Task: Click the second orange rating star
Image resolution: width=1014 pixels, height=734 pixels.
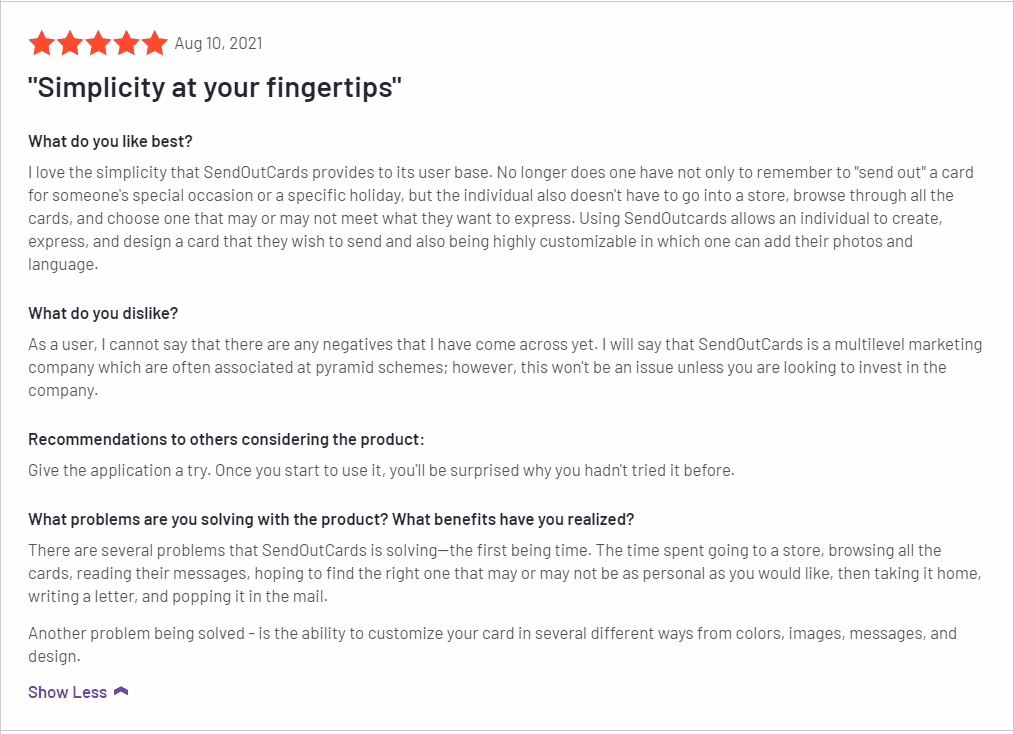Action: [x=70, y=43]
